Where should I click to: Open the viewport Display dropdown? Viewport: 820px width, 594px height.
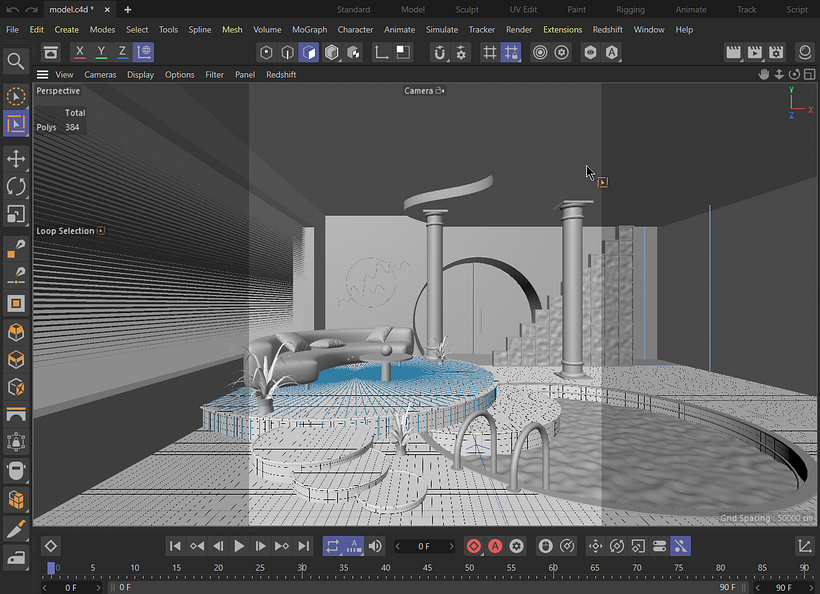point(141,75)
